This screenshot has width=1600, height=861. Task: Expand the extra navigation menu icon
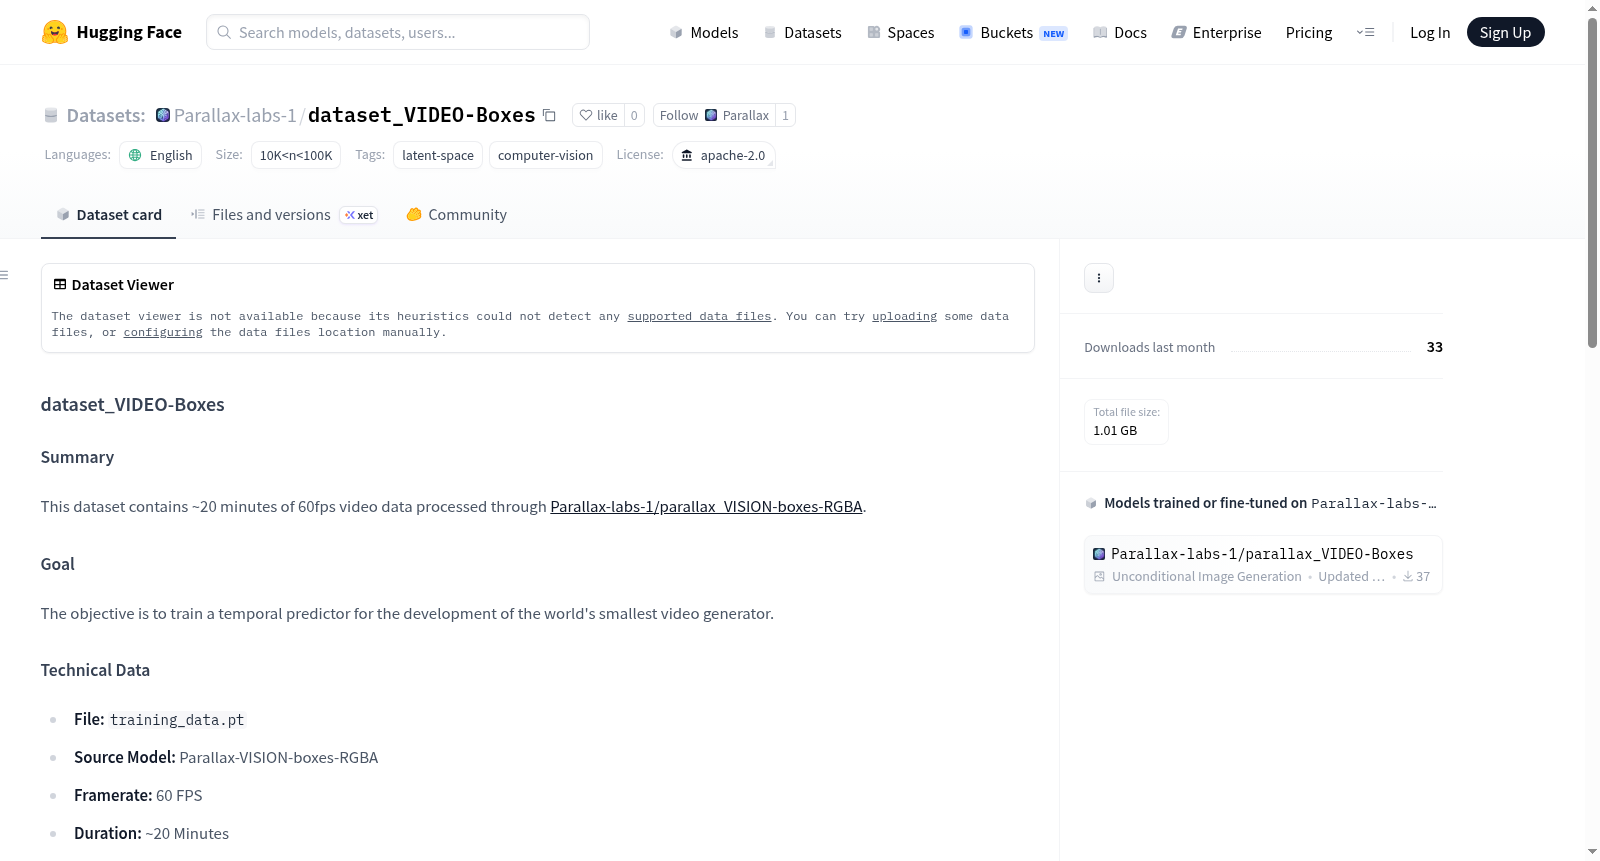pyautogui.click(x=1365, y=32)
